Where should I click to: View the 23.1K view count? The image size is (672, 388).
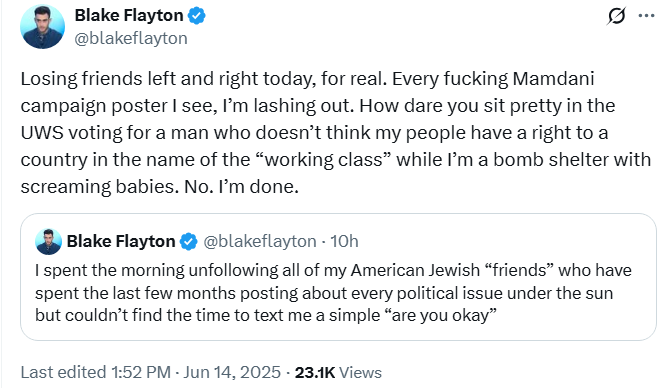coord(315,373)
